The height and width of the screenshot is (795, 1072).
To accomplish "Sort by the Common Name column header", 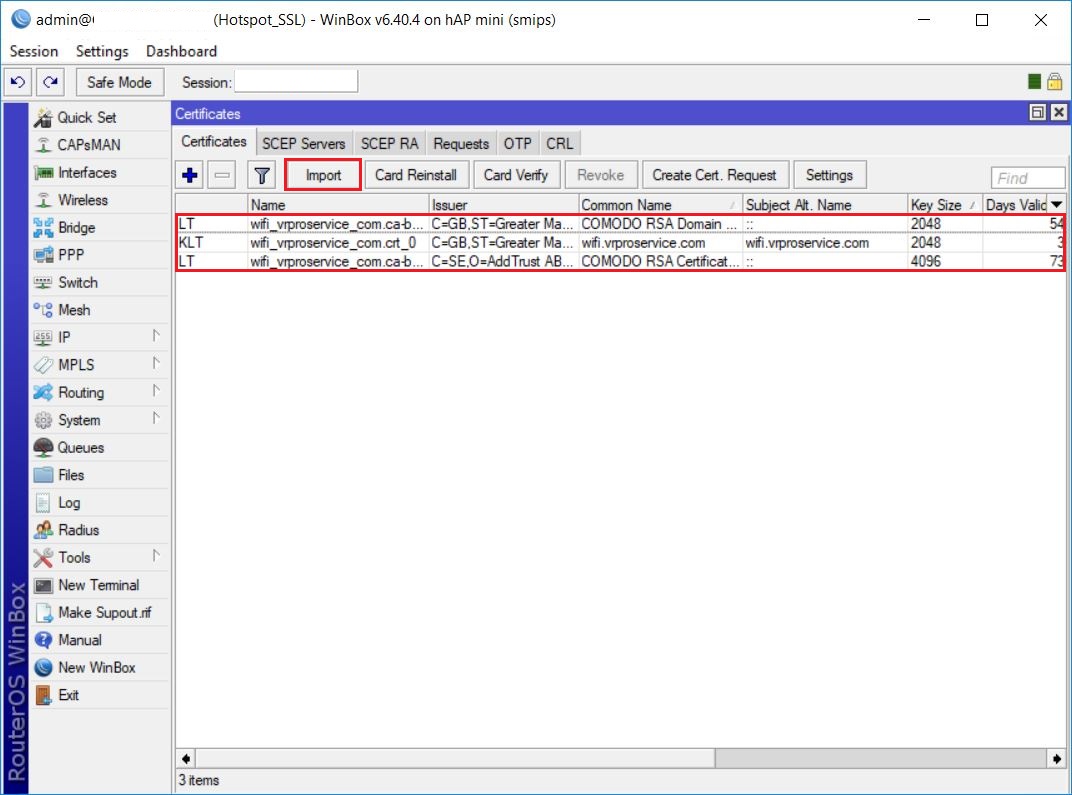I will tap(660, 204).
